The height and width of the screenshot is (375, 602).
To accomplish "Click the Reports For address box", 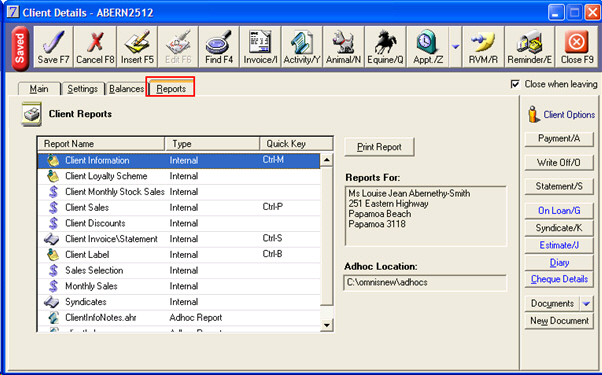I will tap(426, 216).
